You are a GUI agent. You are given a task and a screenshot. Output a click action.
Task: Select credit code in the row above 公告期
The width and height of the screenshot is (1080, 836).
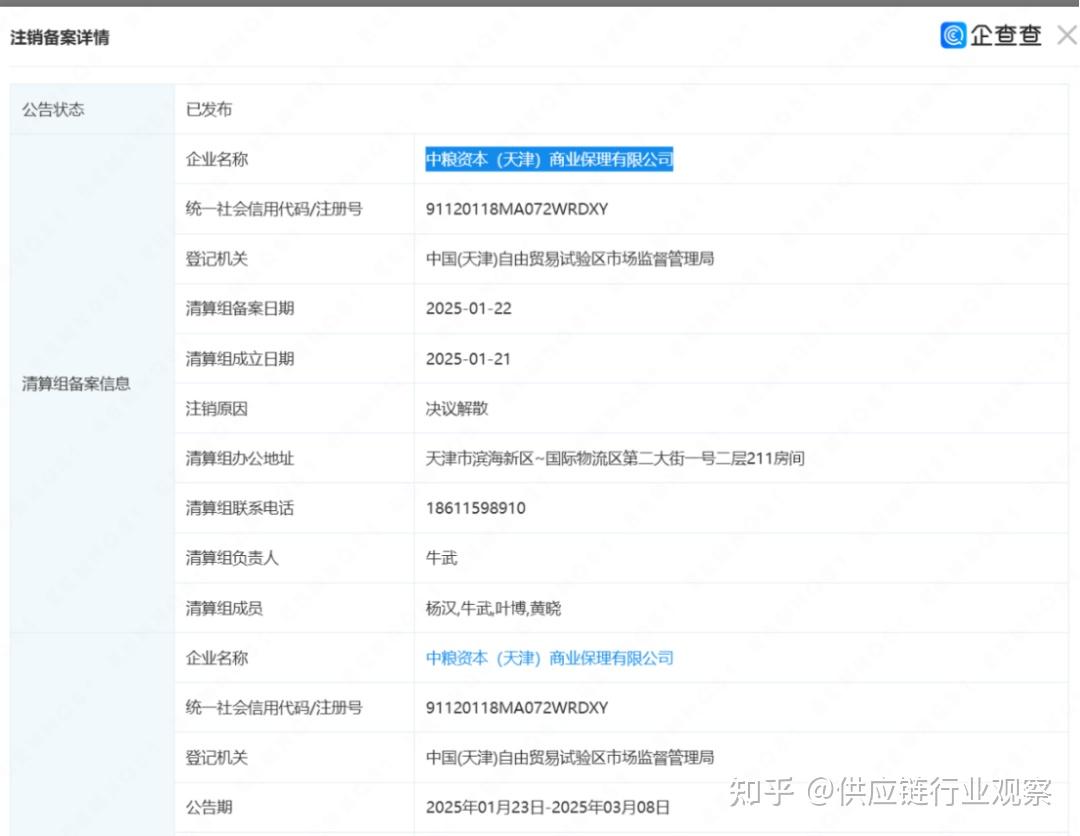pyautogui.click(x=517, y=708)
